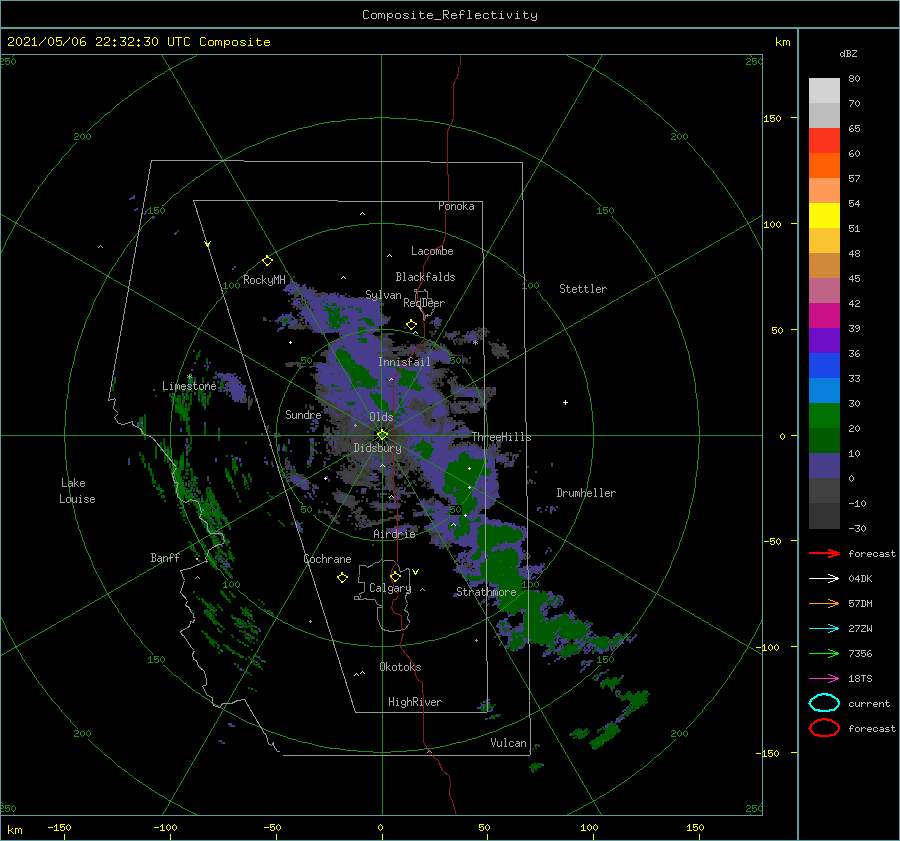The height and width of the screenshot is (841, 900).
Task: Click the magenta 18TS arrow icon
Action: (x=824, y=679)
